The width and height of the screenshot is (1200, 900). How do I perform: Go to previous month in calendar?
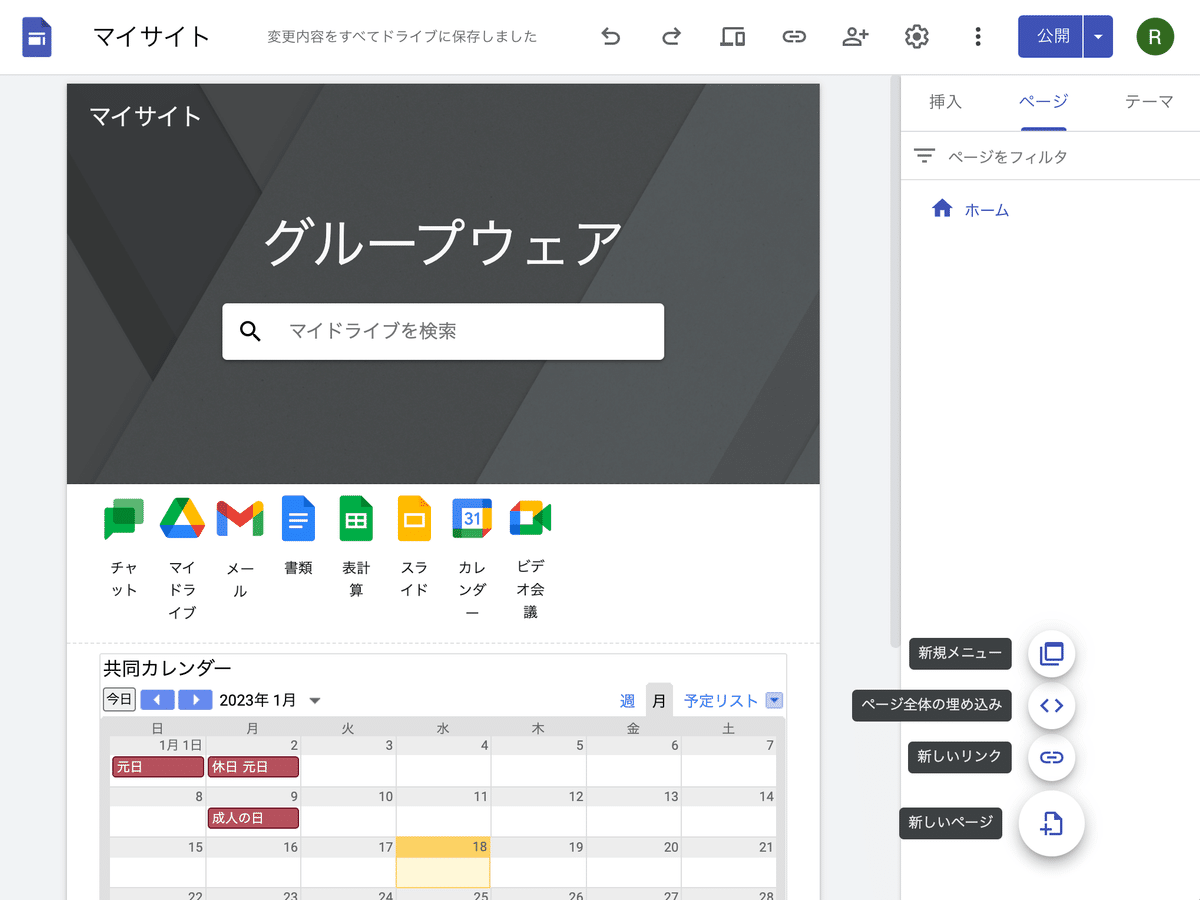(x=157, y=700)
